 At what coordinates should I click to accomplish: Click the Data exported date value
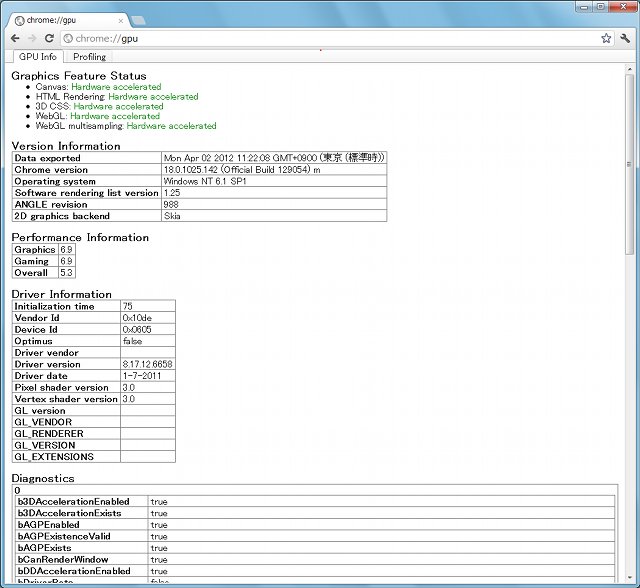(274, 158)
